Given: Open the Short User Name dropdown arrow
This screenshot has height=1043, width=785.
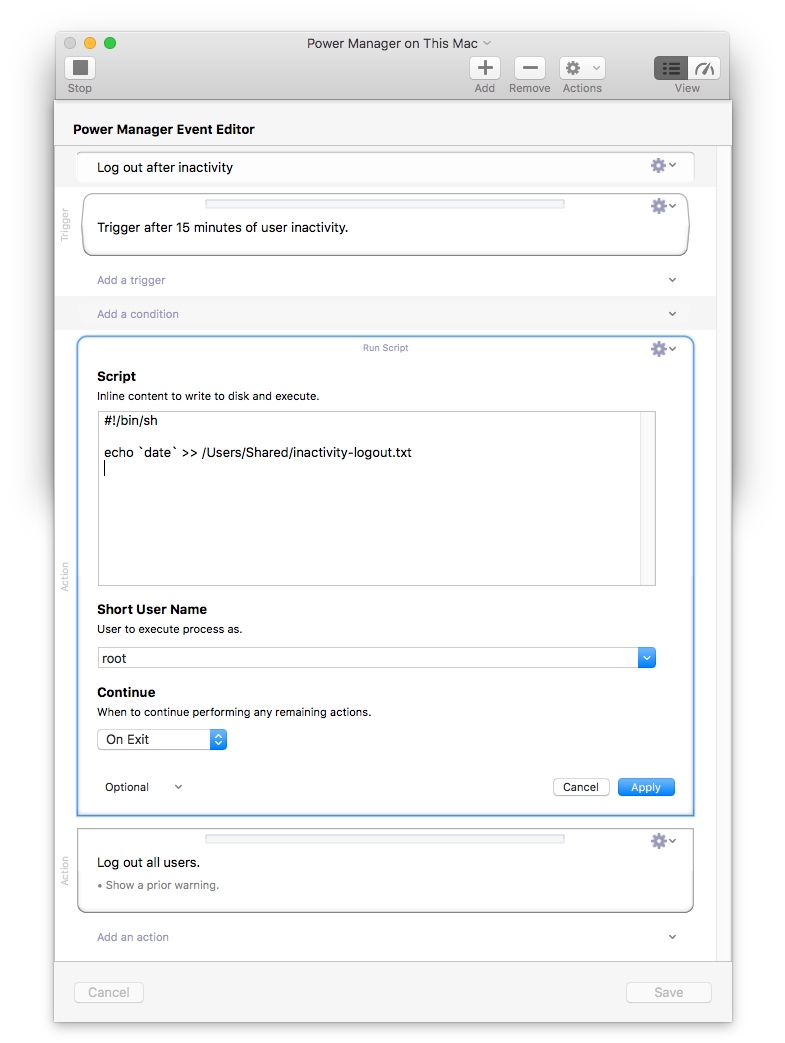Looking at the screenshot, I should (647, 658).
